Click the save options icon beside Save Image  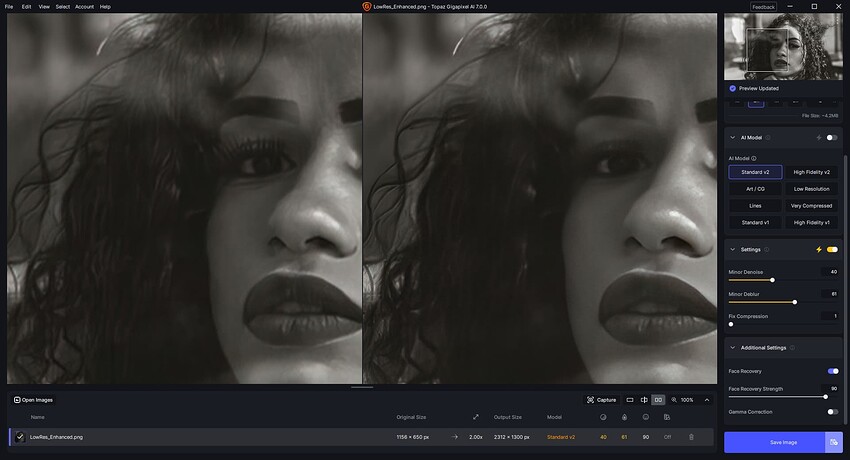coord(834,442)
